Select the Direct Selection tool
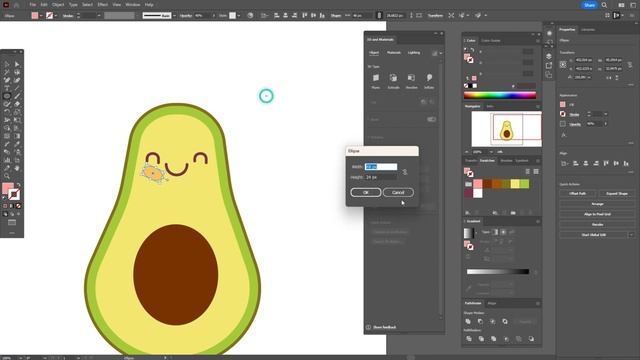 17,64
